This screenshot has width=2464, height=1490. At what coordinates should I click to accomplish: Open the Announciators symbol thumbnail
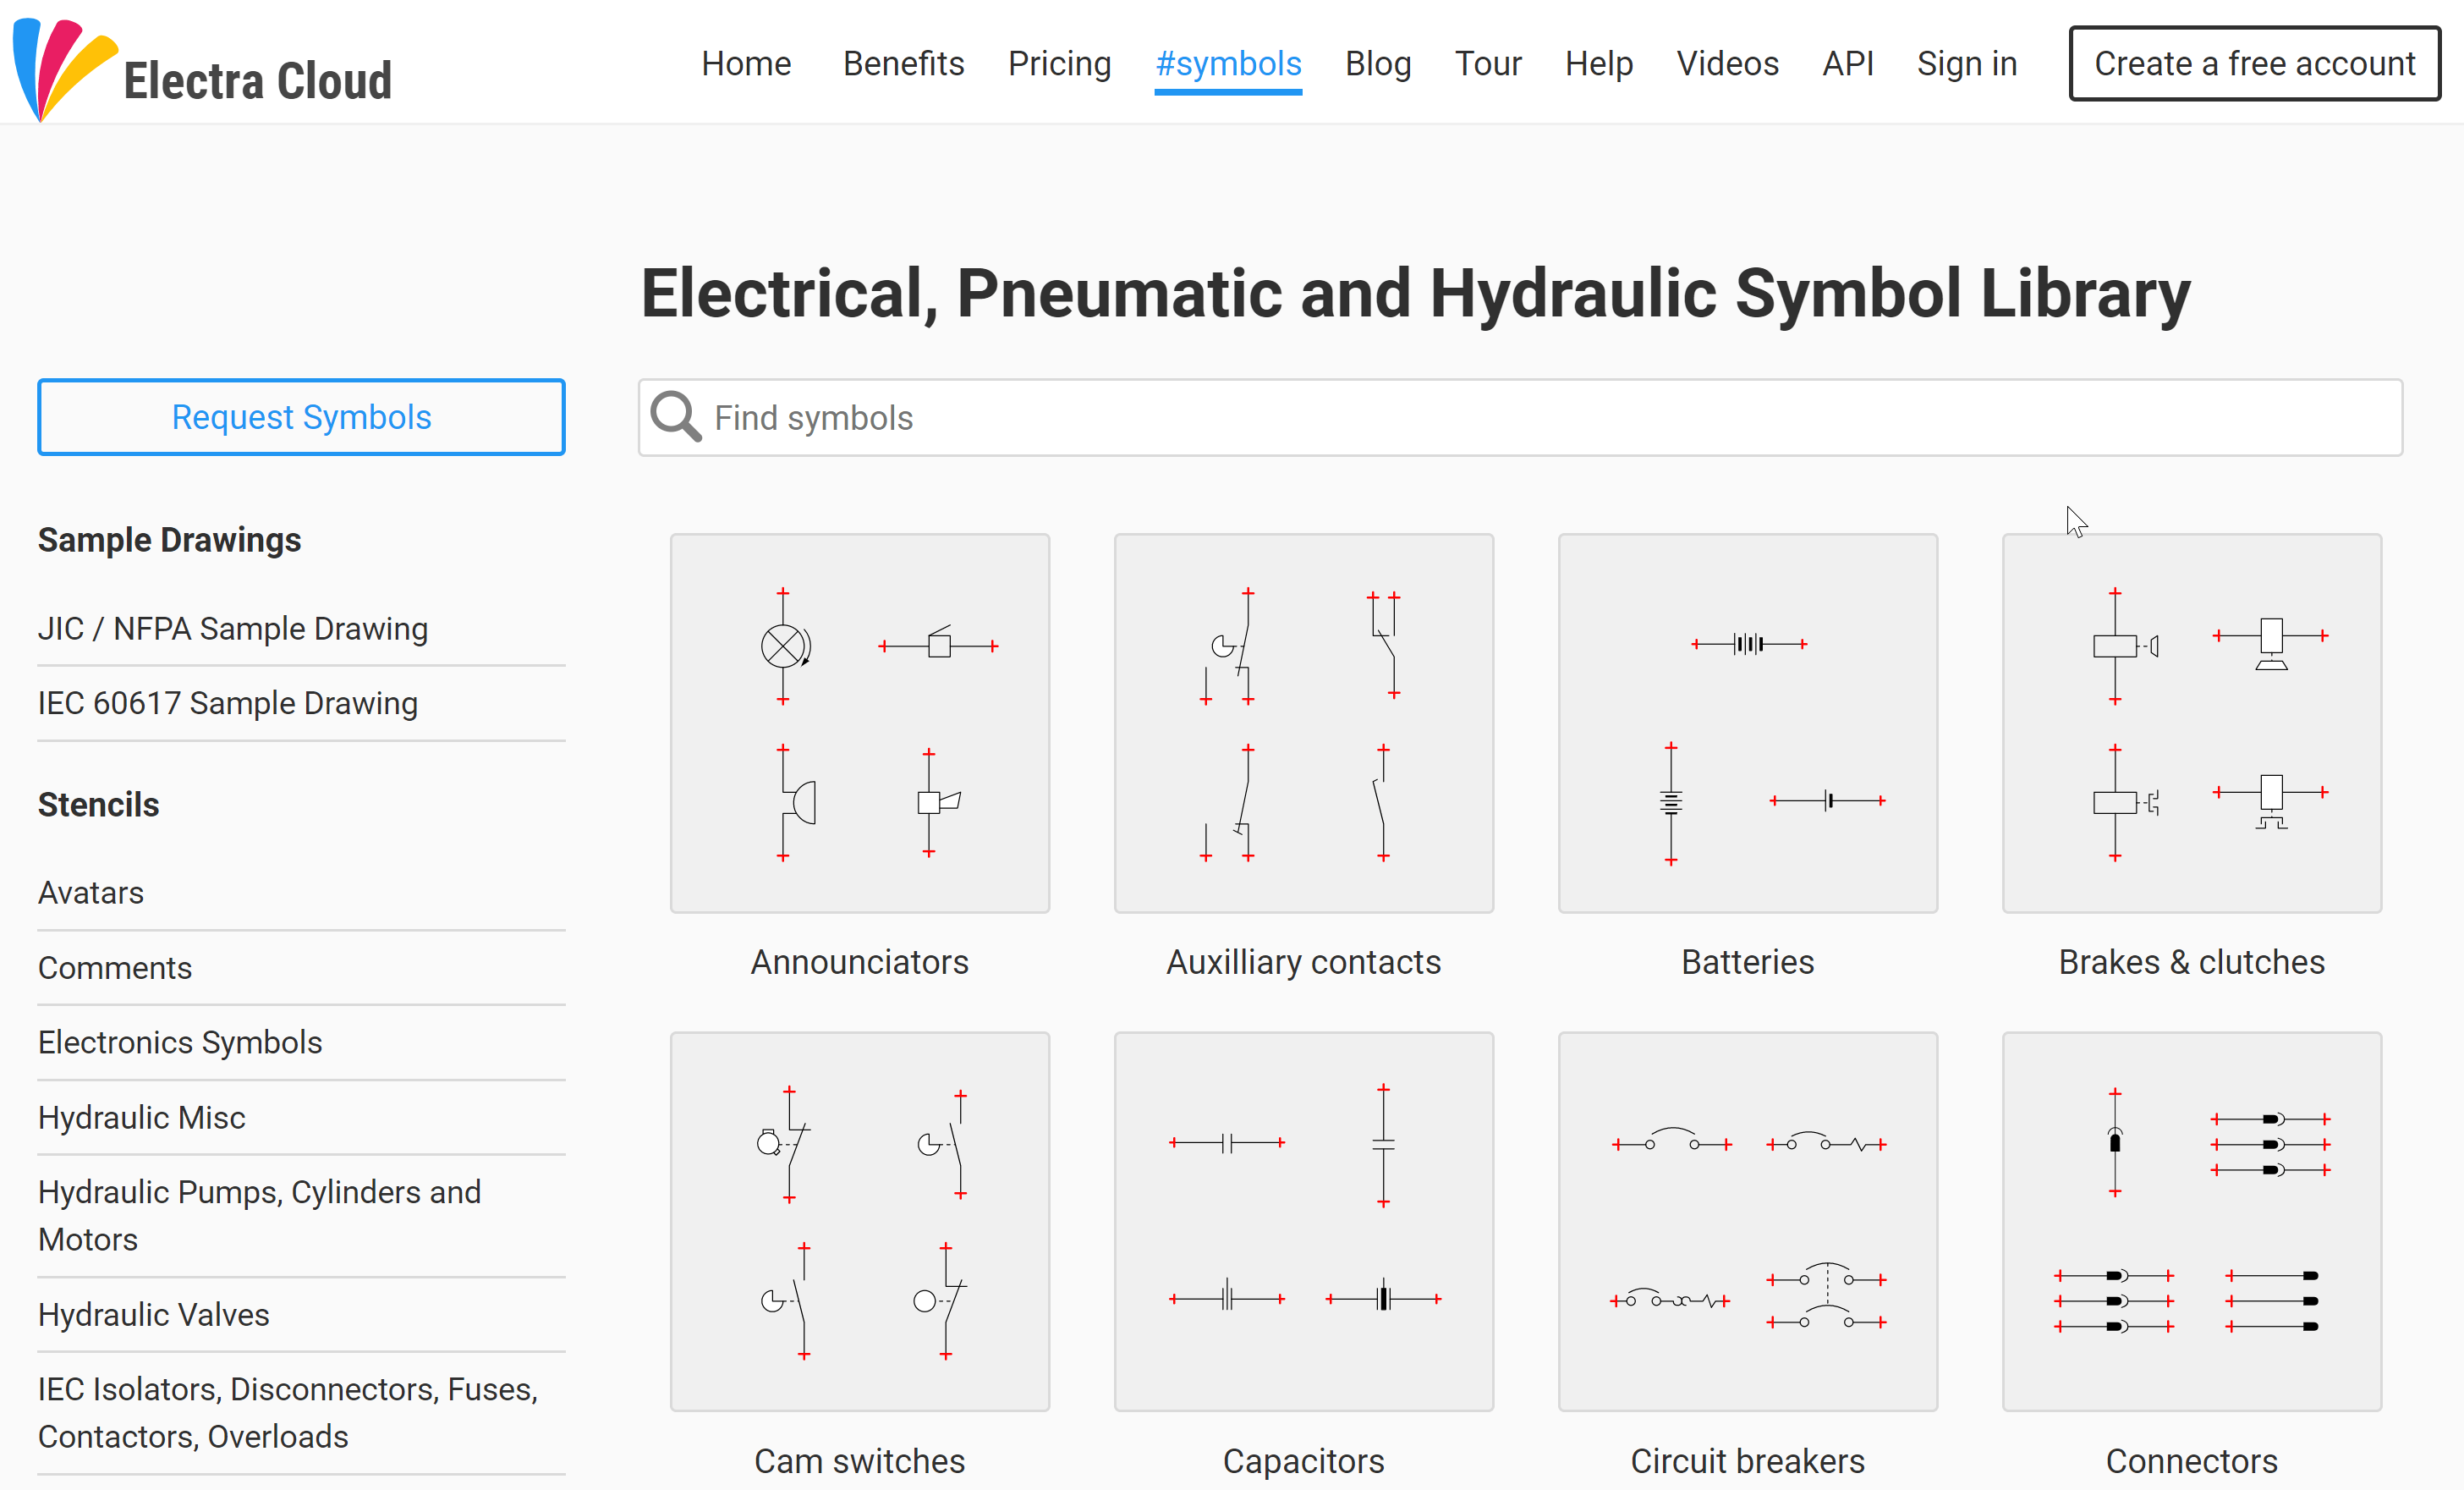pos(860,723)
